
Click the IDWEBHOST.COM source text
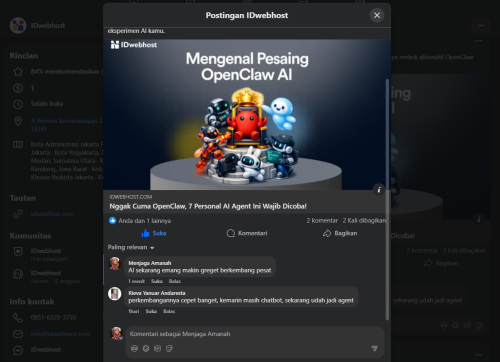[131, 197]
